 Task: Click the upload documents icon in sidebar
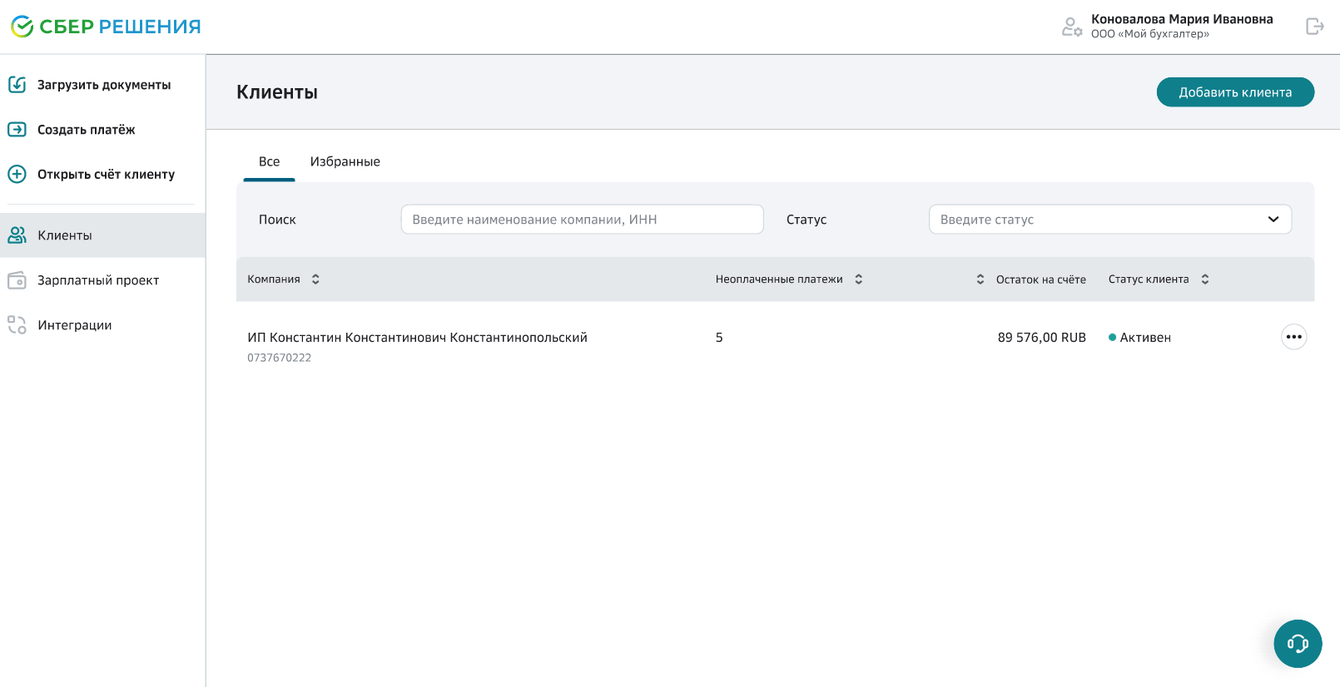(17, 85)
